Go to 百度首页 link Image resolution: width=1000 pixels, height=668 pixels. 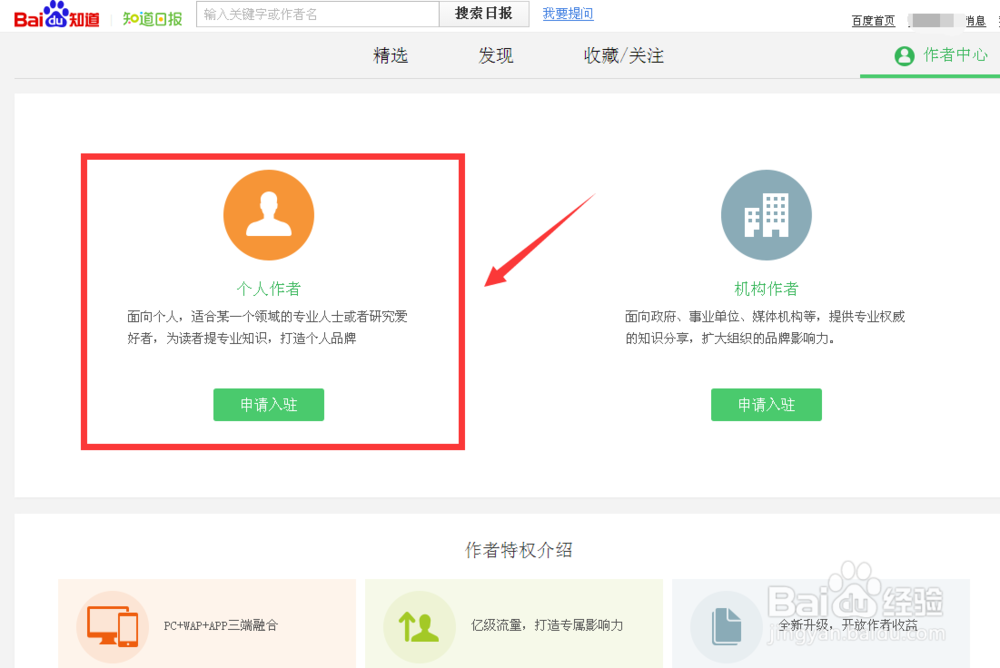[x=873, y=21]
